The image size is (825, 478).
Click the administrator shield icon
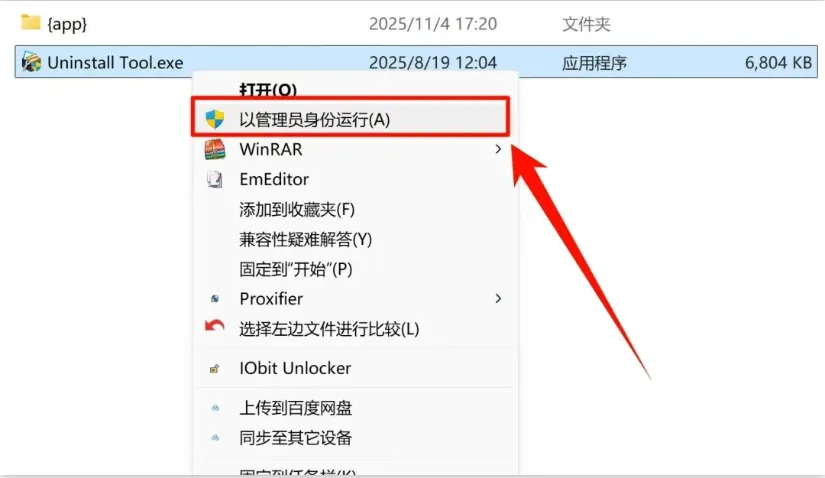[x=215, y=119]
